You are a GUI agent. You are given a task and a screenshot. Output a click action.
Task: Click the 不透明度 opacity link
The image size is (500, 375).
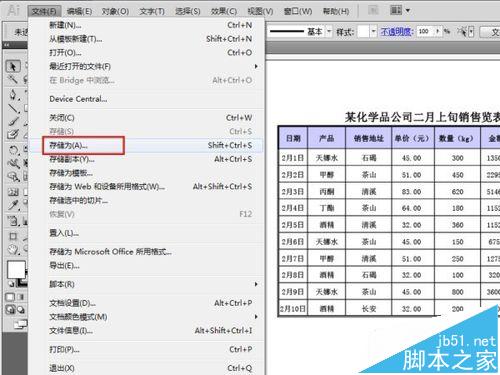click(x=397, y=32)
